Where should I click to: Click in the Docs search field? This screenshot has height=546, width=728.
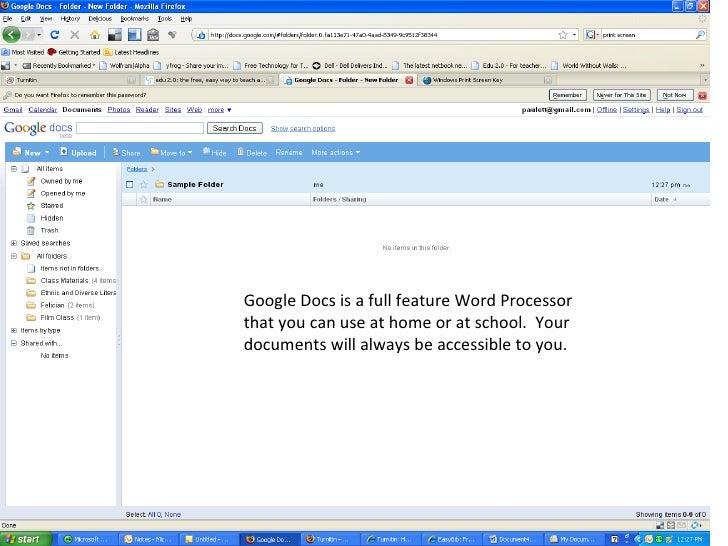[140, 128]
